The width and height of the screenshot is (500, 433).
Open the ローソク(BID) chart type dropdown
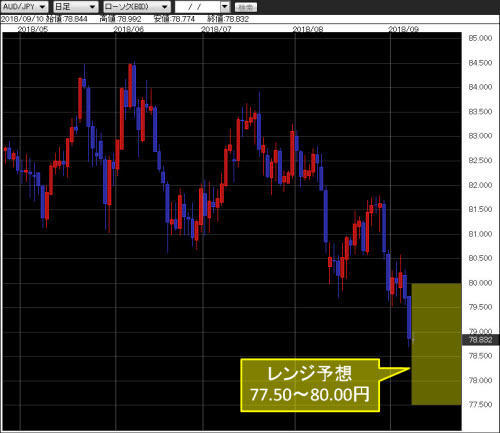coord(137,7)
